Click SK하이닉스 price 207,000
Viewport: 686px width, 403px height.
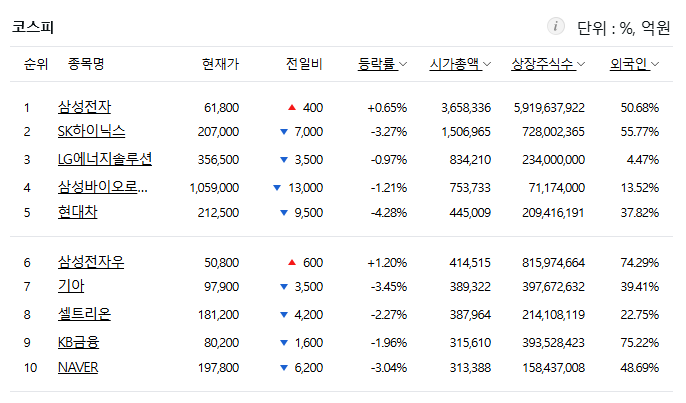(x=218, y=132)
